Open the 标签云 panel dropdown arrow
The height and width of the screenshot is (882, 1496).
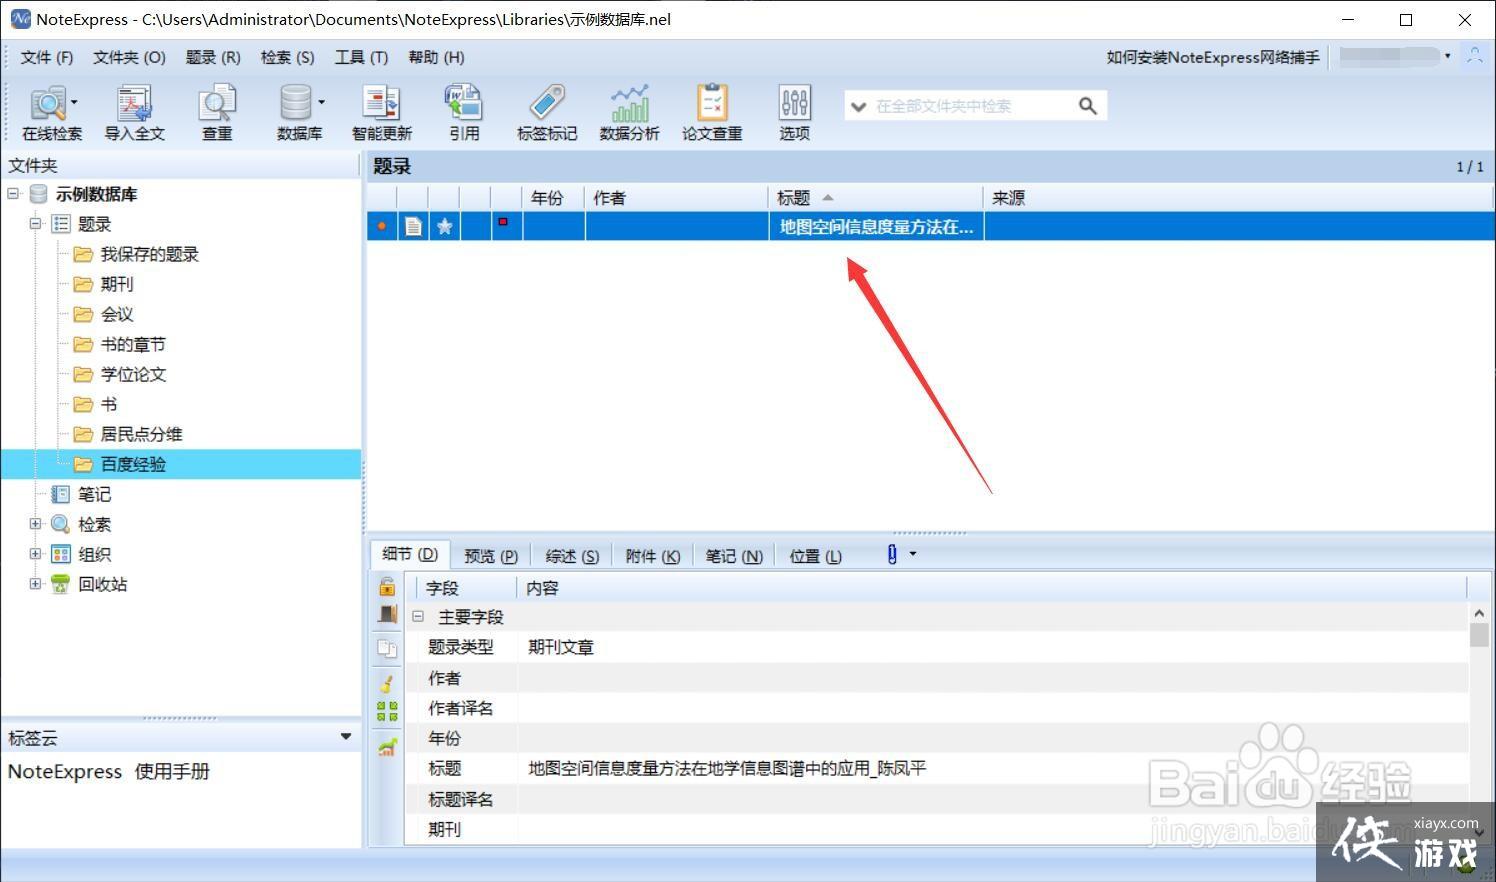346,737
